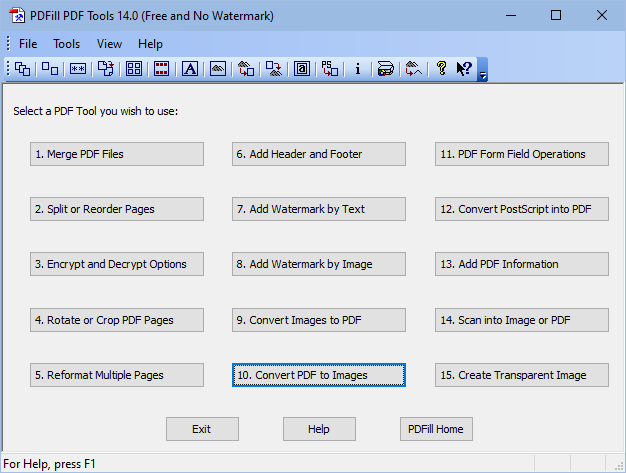Open 12. Convert PostScript into PDF

(522, 209)
